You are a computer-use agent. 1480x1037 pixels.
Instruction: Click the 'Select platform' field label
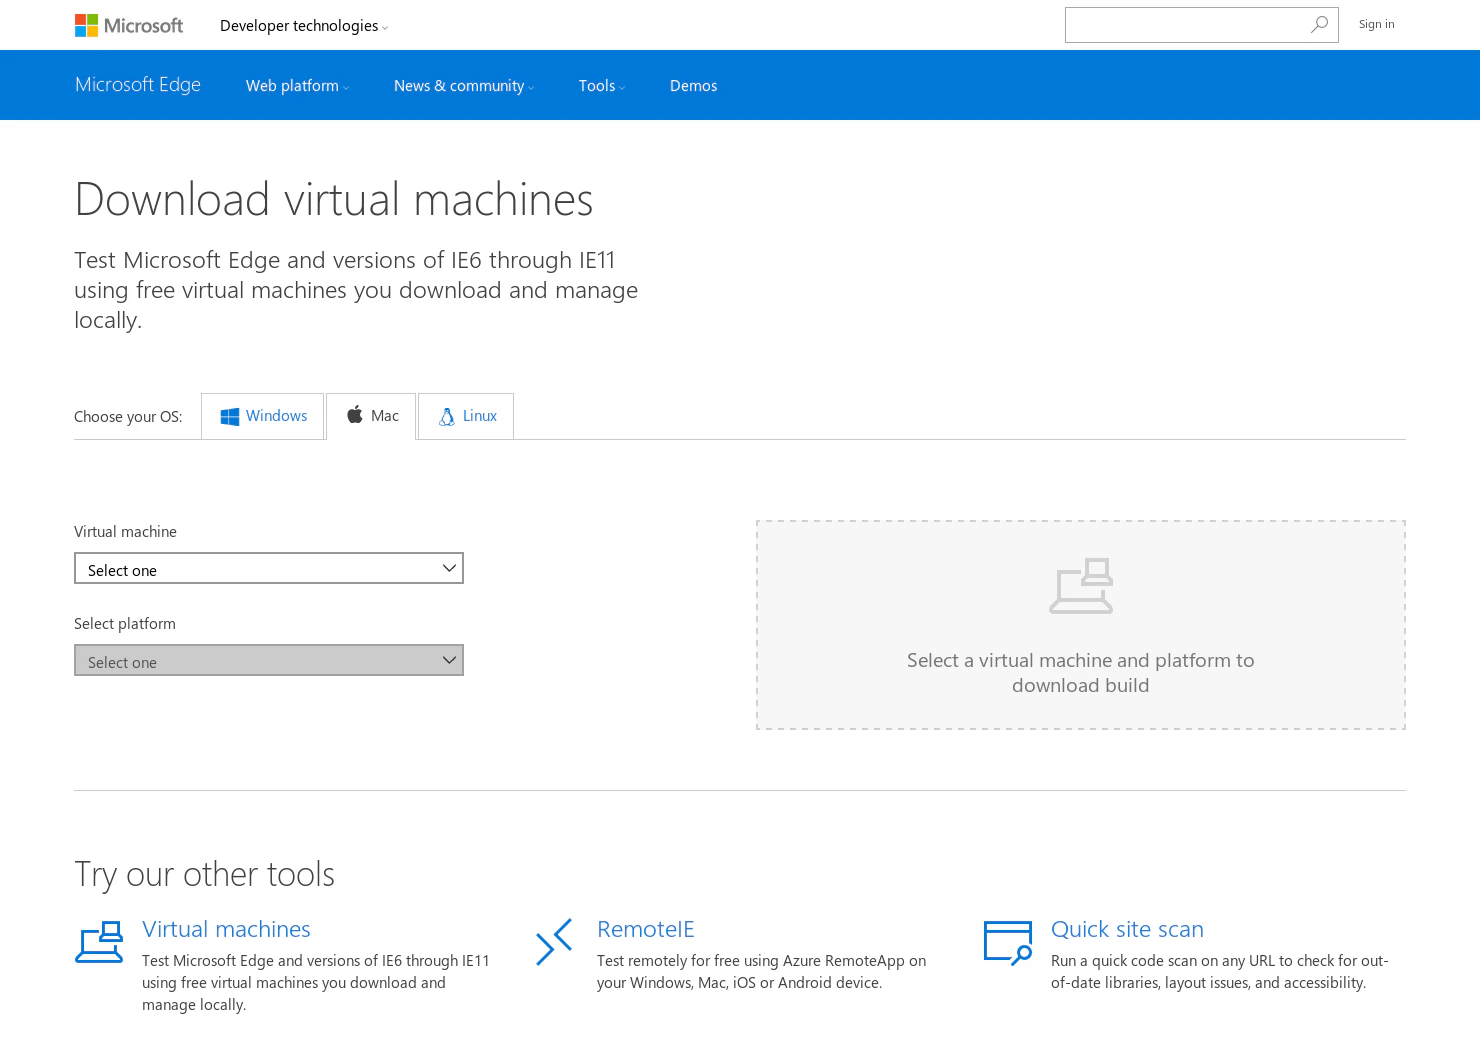[x=125, y=624]
